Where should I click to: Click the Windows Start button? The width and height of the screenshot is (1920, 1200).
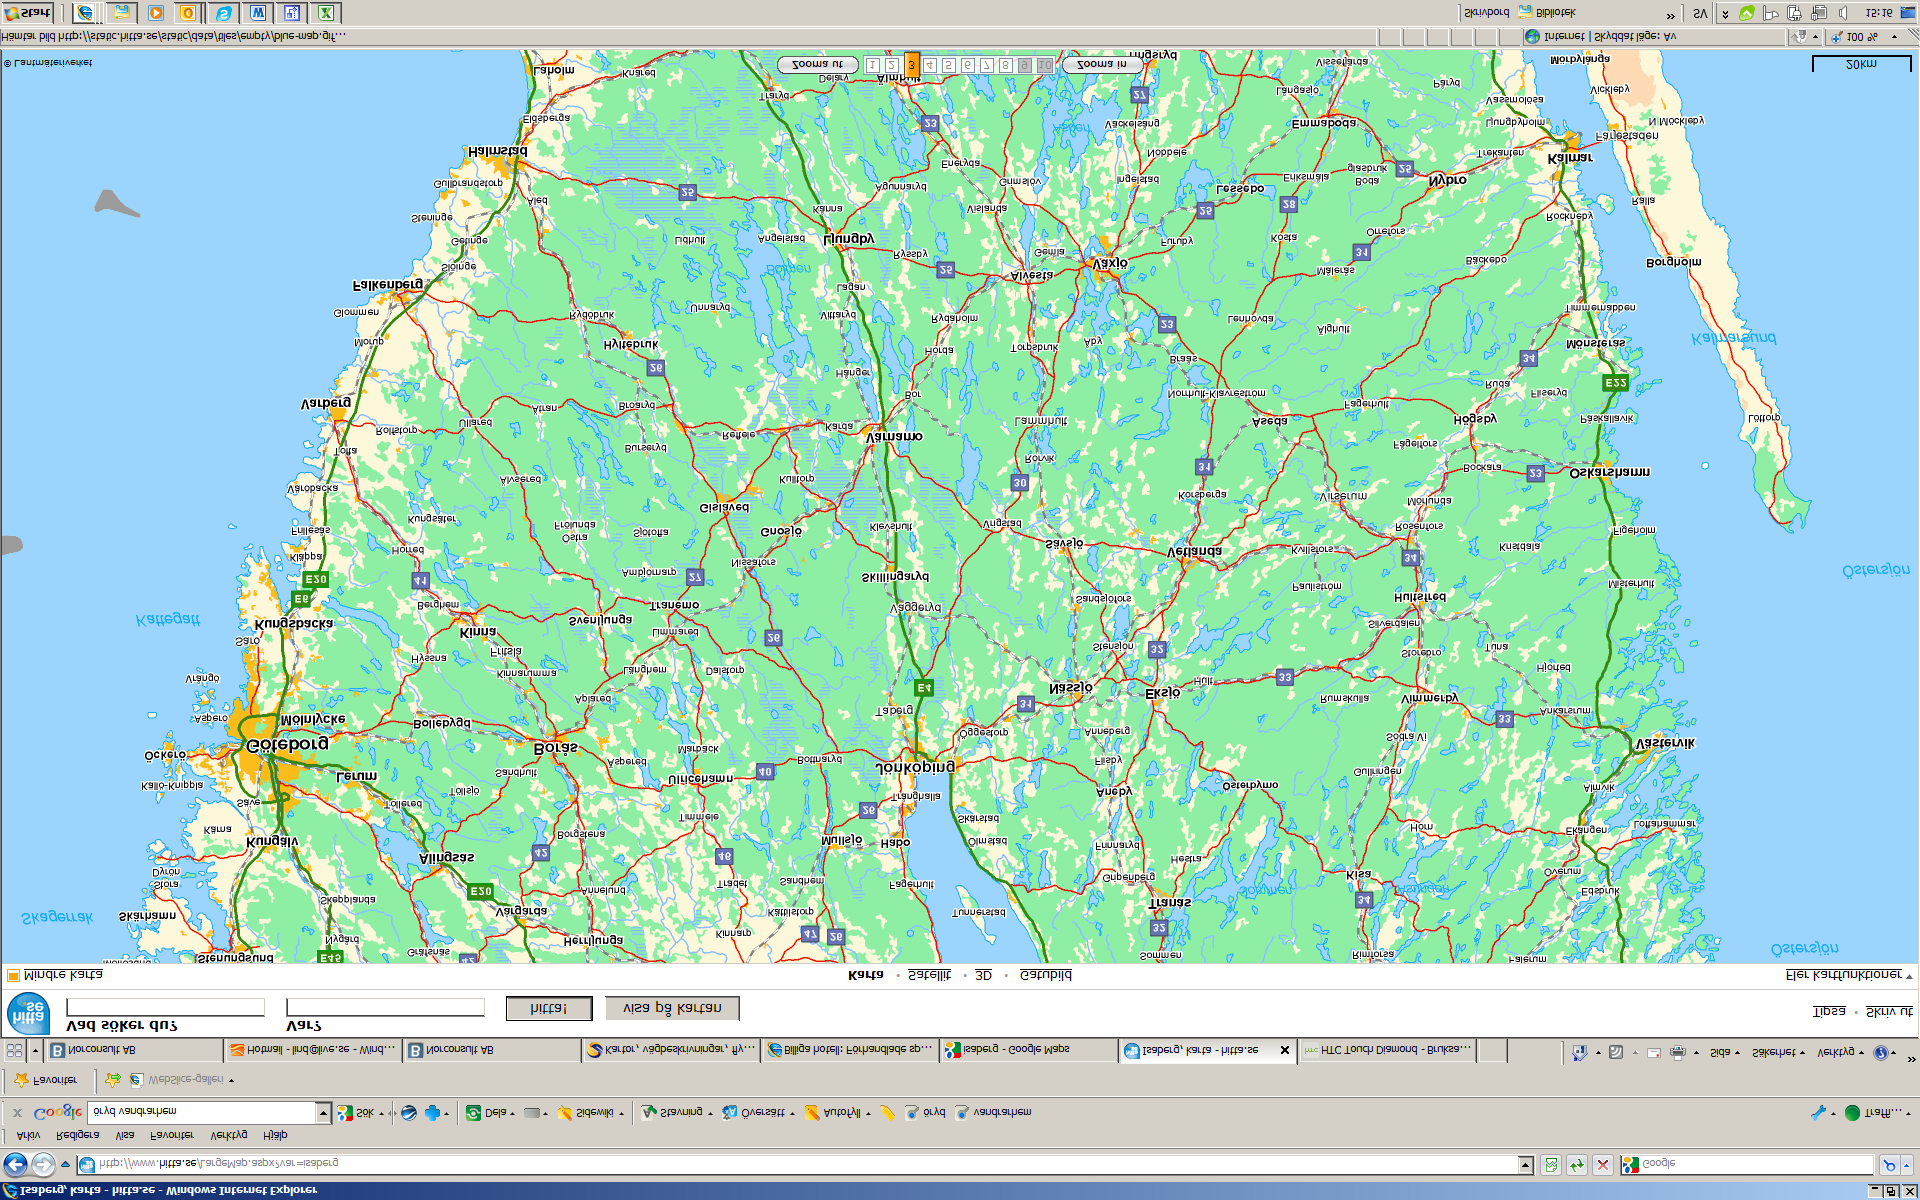pos(27,13)
